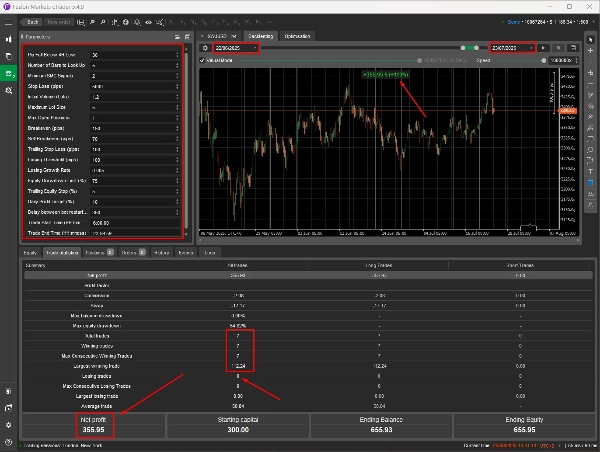Open the backtesting settings gear beside the start date

point(205,48)
